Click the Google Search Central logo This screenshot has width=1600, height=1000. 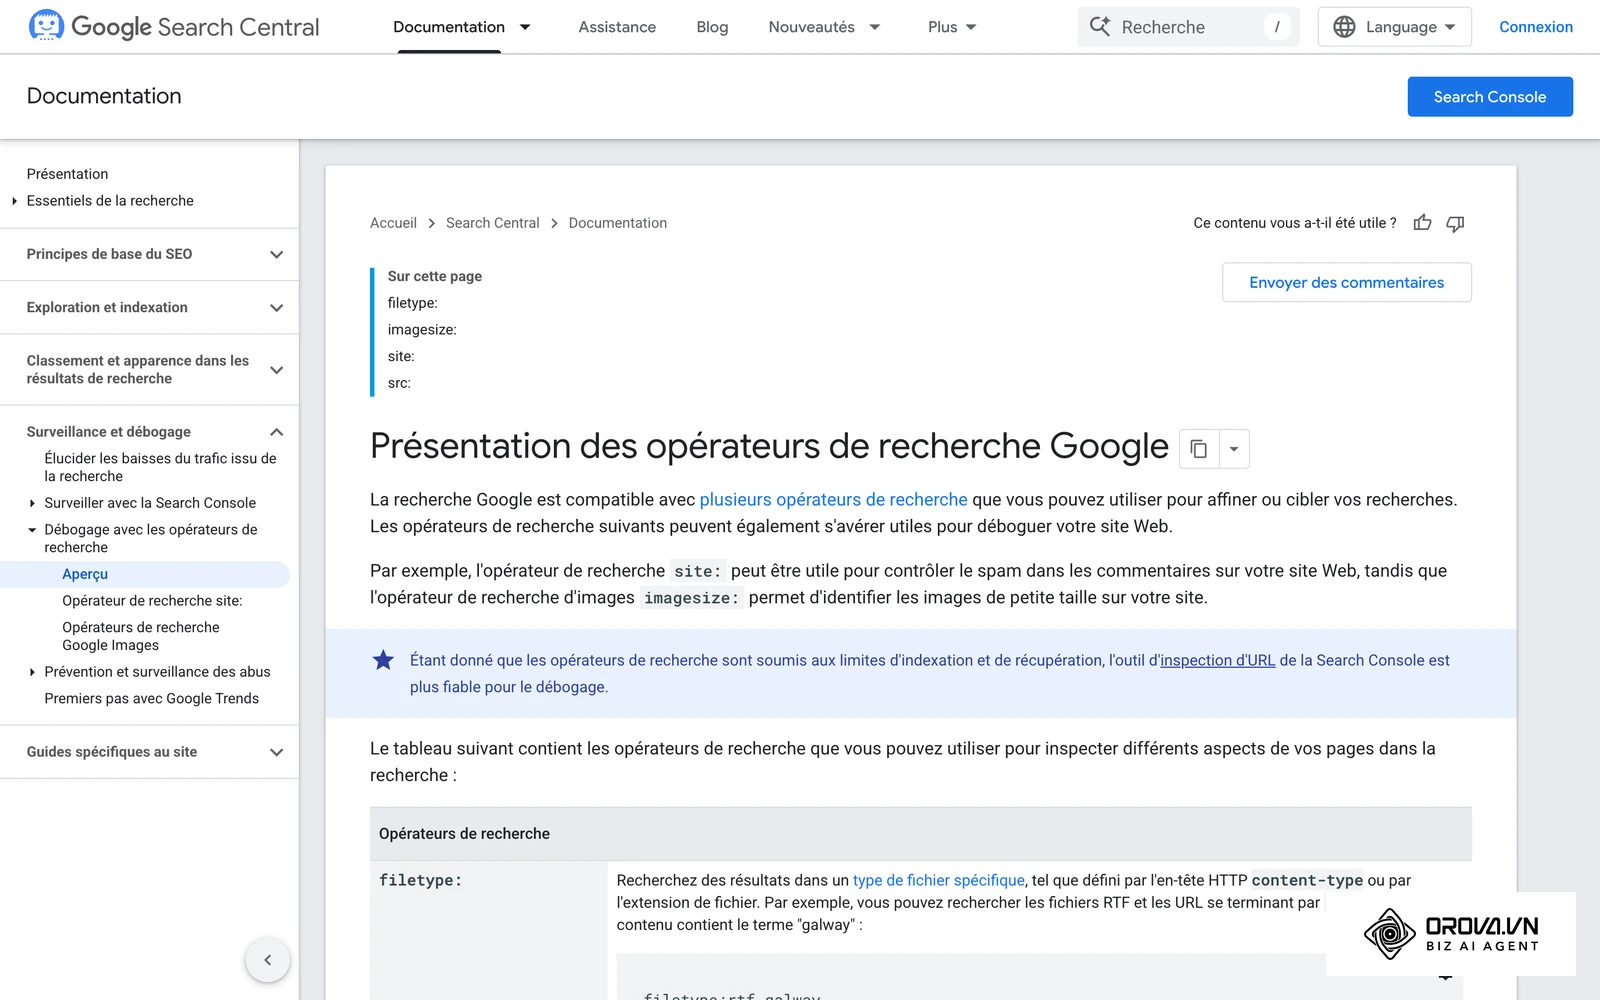174,26
